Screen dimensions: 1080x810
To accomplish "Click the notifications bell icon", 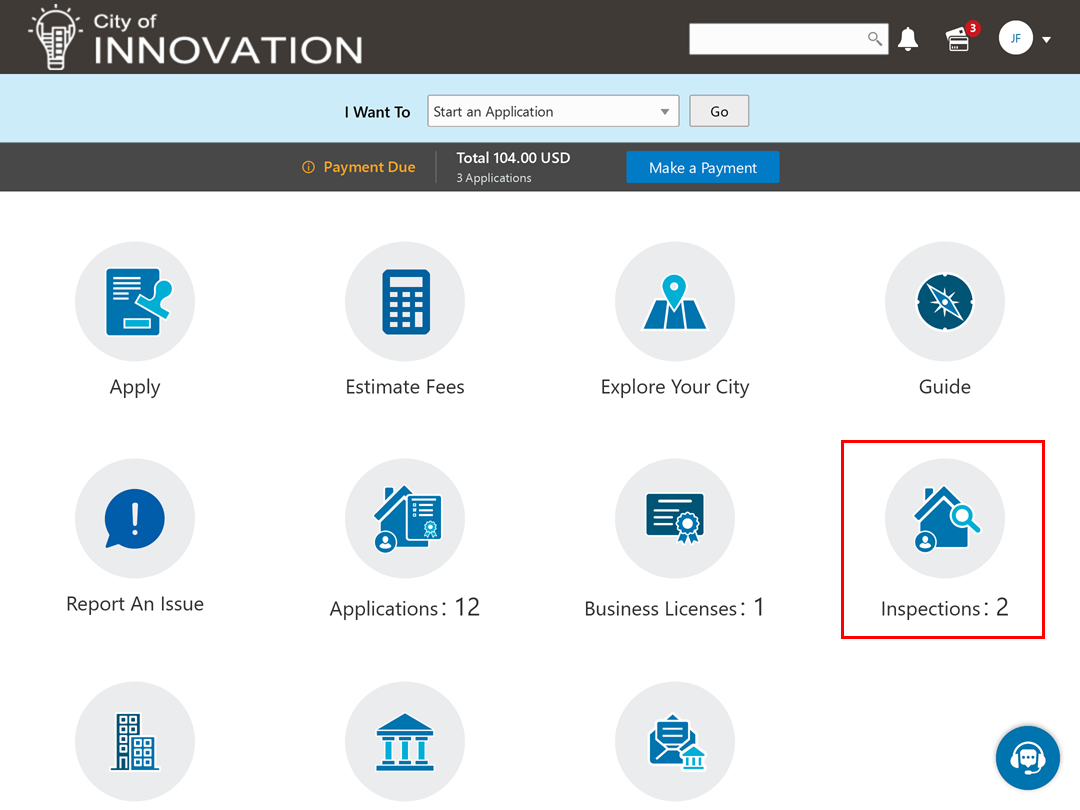I will tap(908, 39).
